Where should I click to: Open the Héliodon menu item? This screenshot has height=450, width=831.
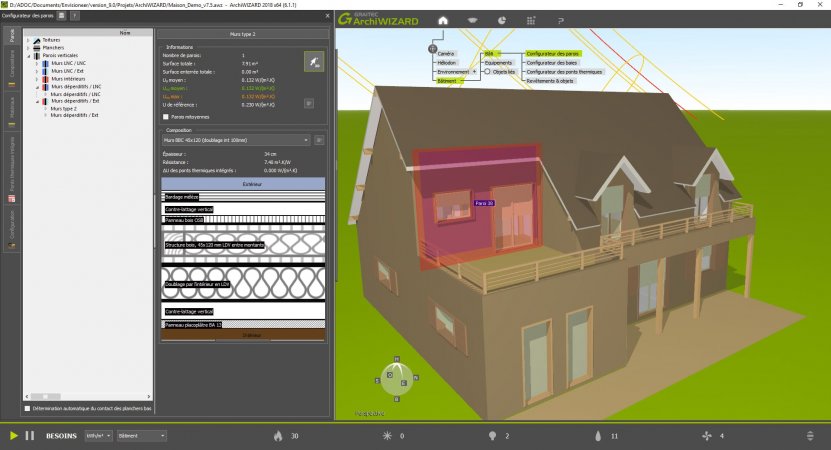pyautogui.click(x=446, y=63)
